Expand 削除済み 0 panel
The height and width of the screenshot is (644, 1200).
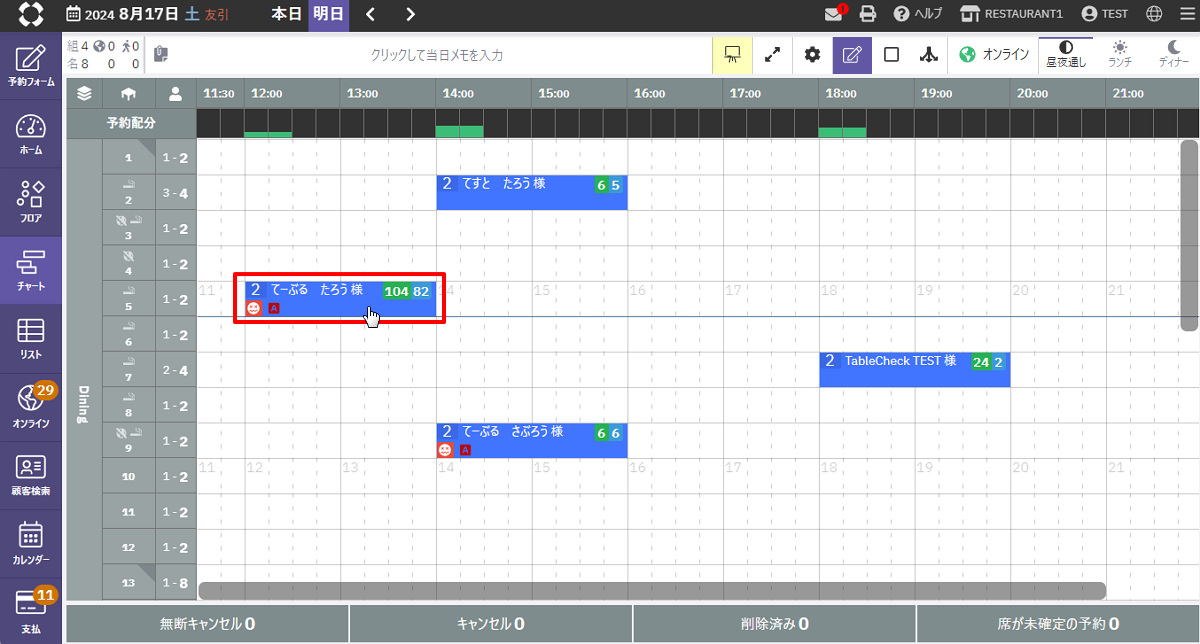point(774,624)
